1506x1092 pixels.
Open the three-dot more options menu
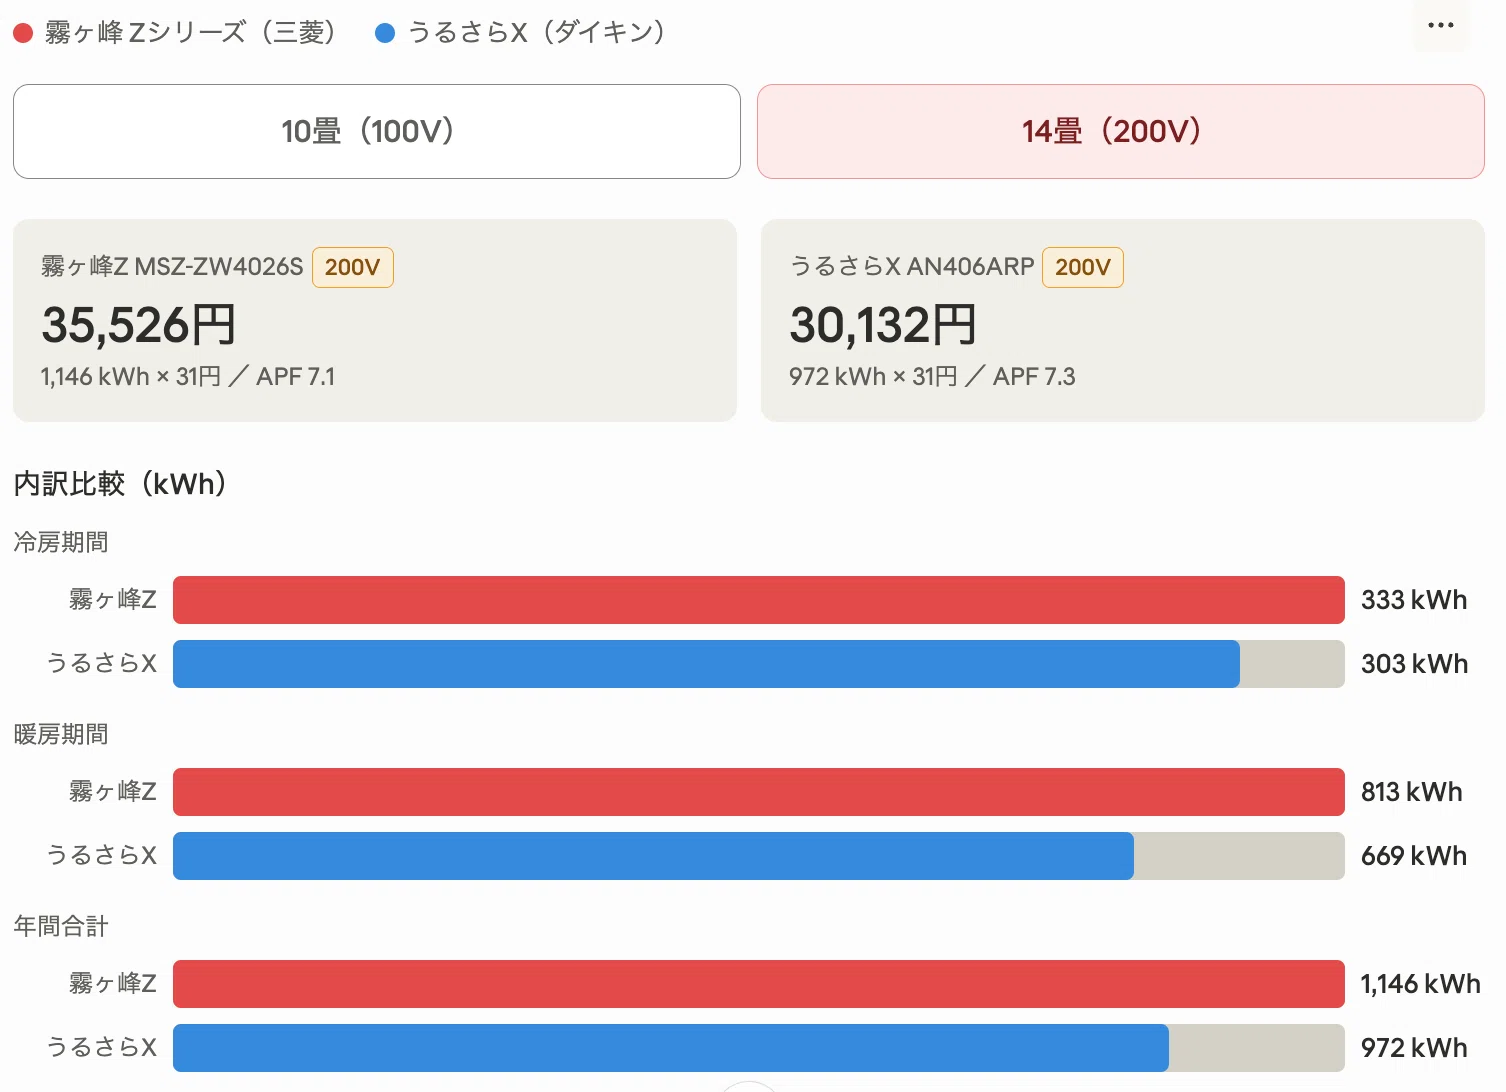(x=1441, y=25)
